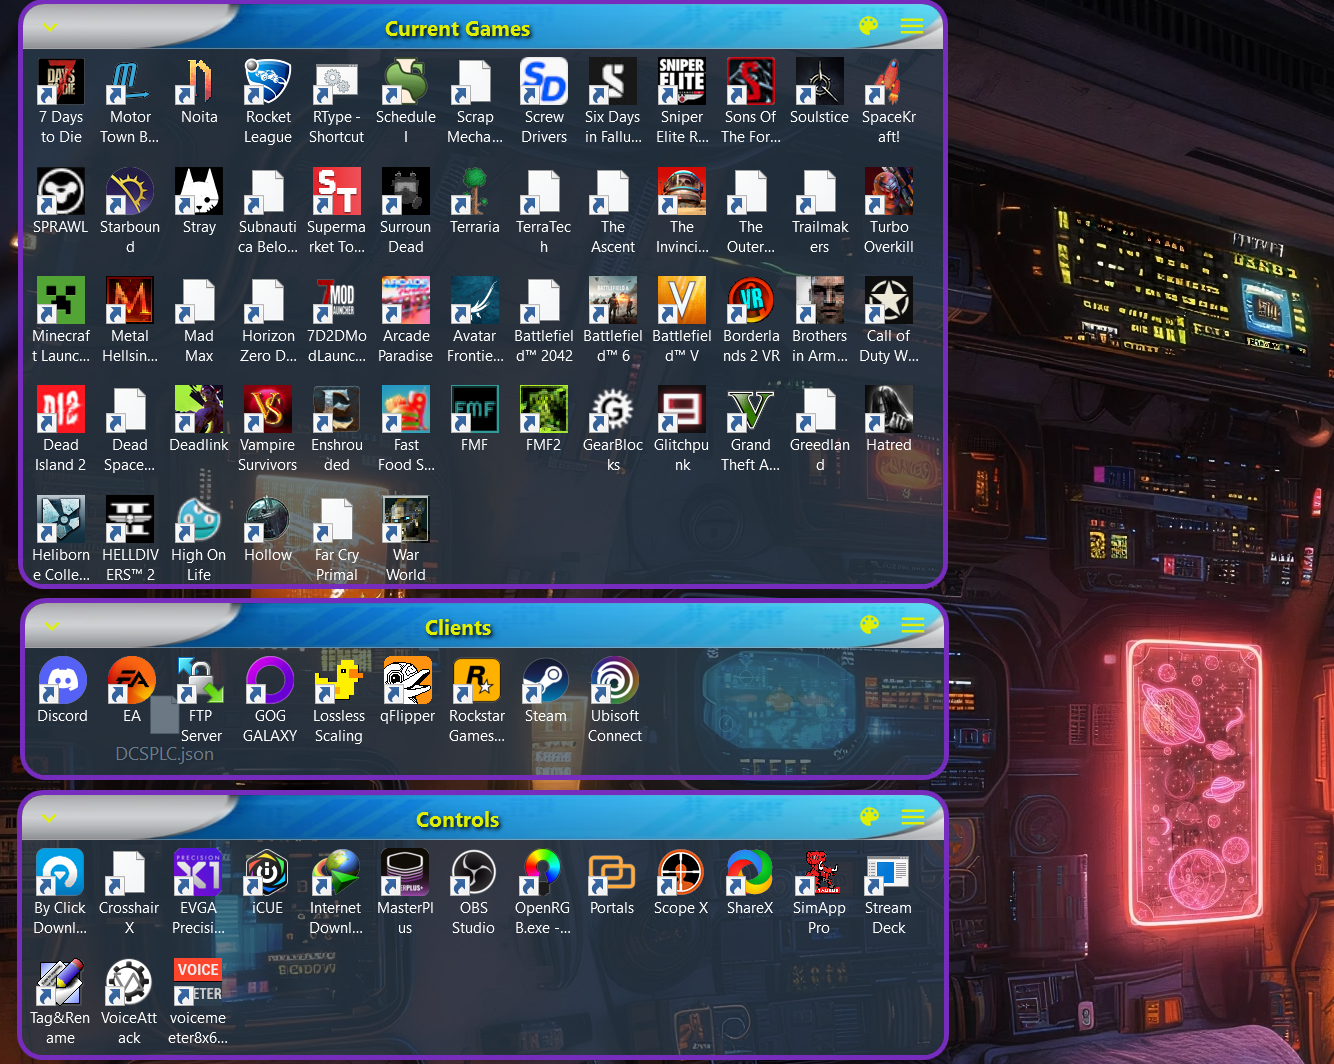1334x1064 pixels.
Task: Open Turbo Overkill shortcut
Action: (889, 192)
